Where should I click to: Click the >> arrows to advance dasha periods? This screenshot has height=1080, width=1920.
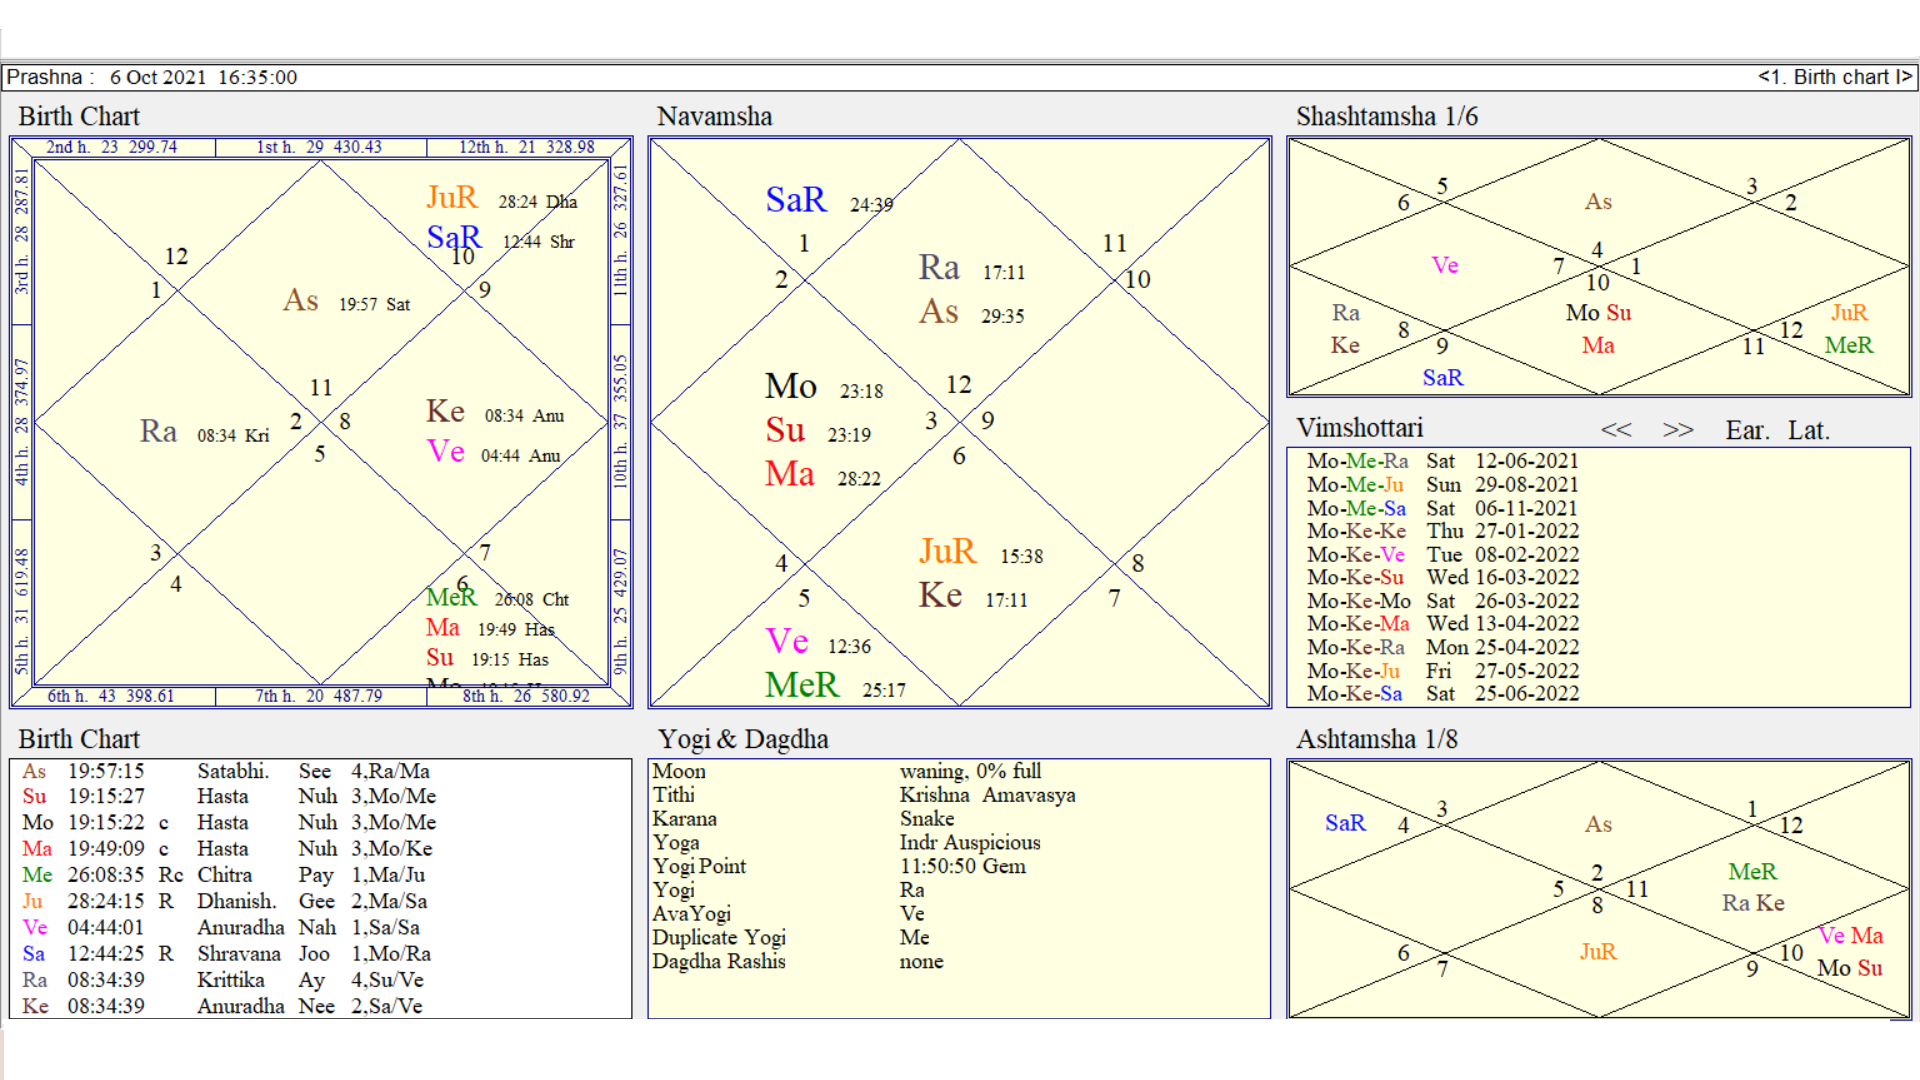coord(1678,429)
